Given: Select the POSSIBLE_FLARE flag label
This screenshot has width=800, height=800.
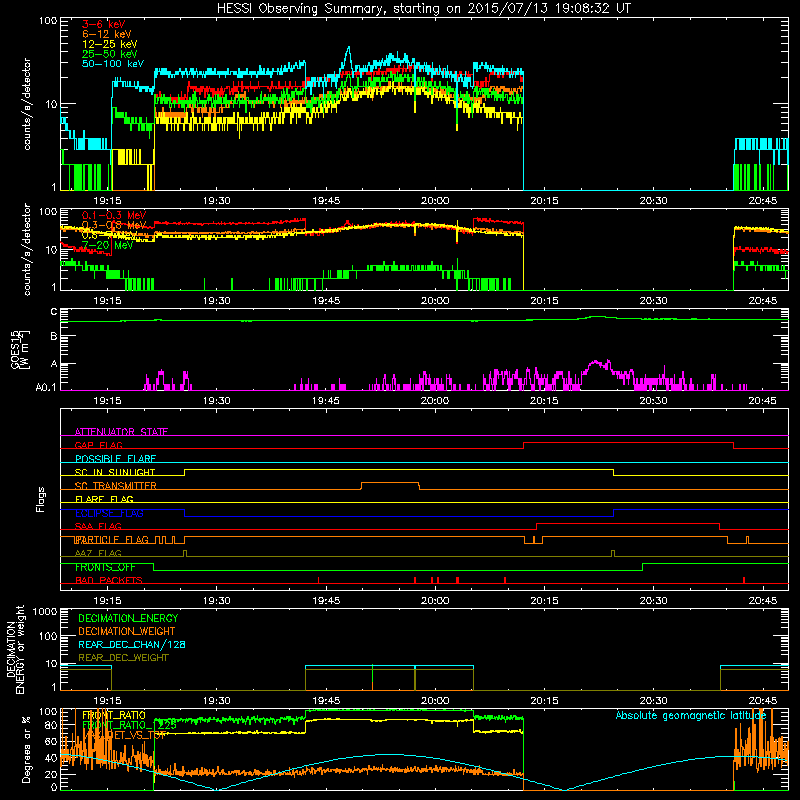Looking at the screenshot, I should coord(115,459).
